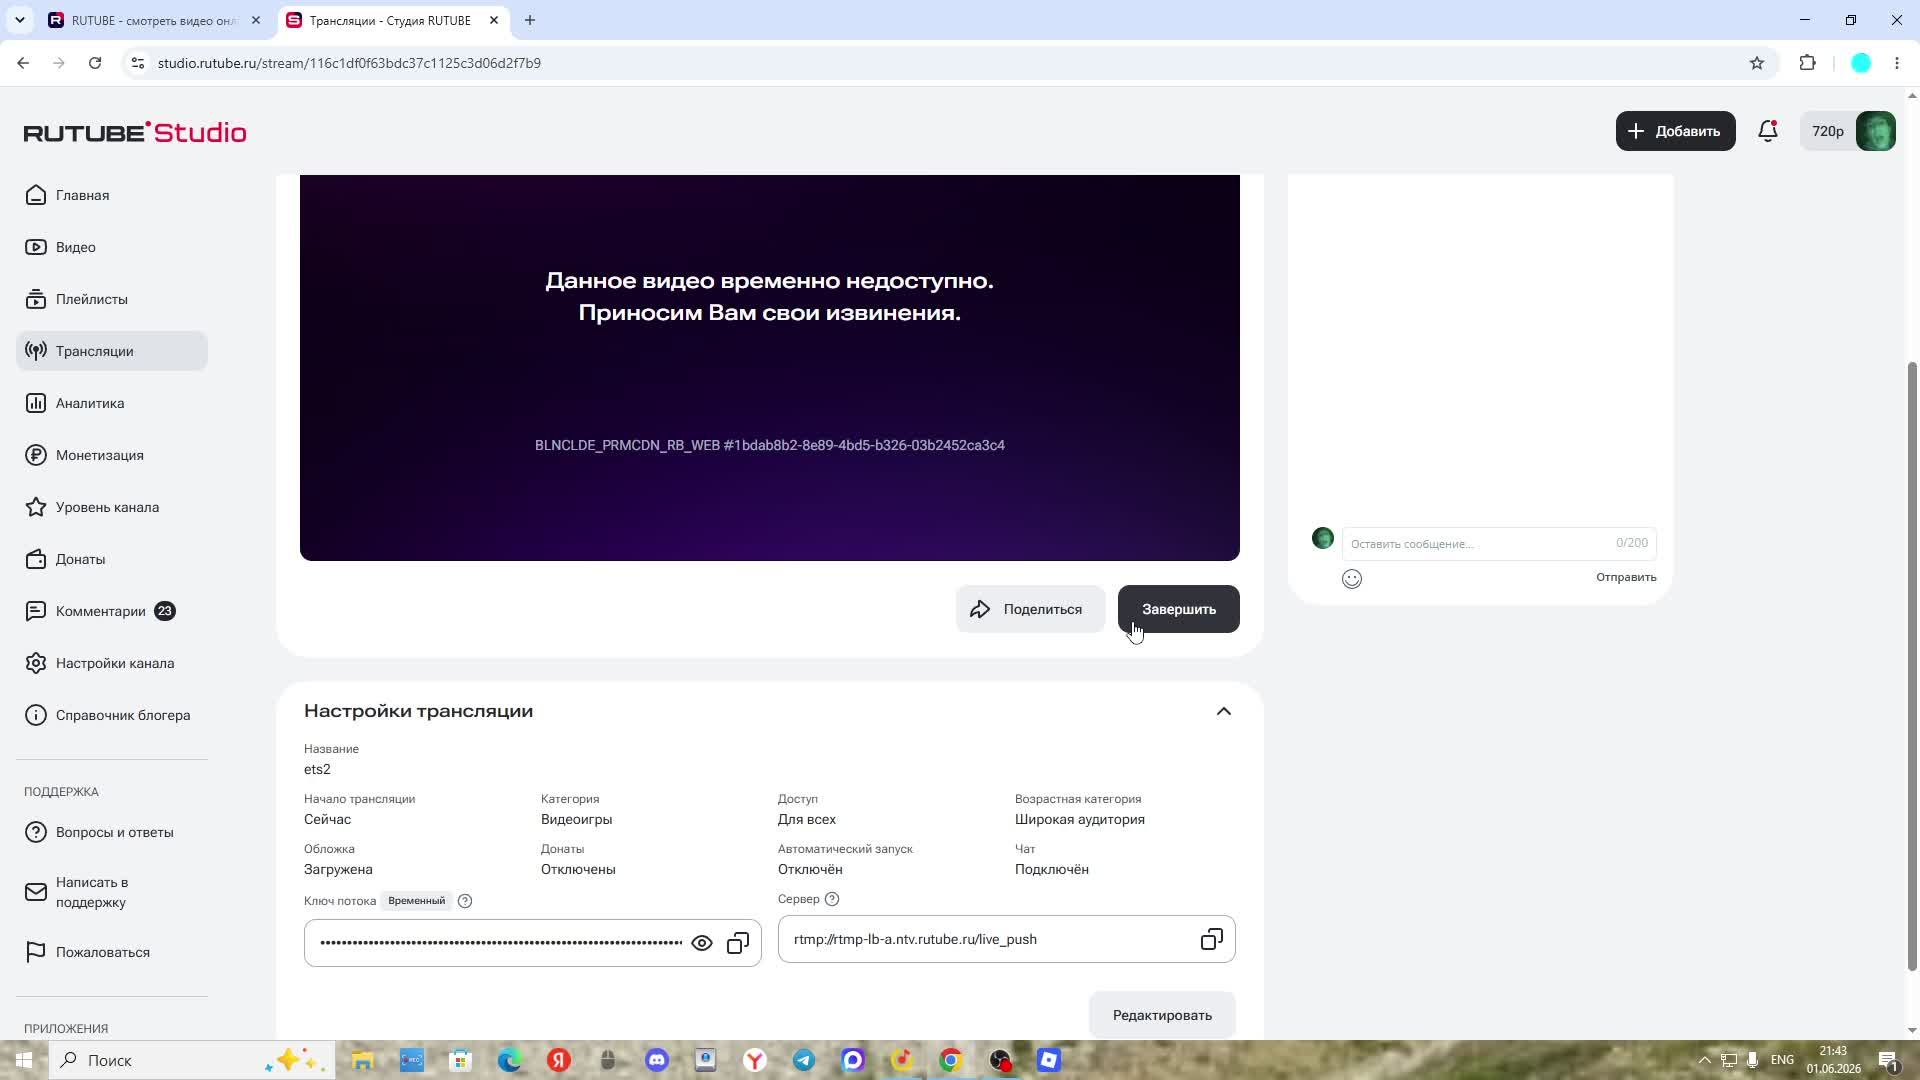Copy the server URL

(x=1211, y=939)
